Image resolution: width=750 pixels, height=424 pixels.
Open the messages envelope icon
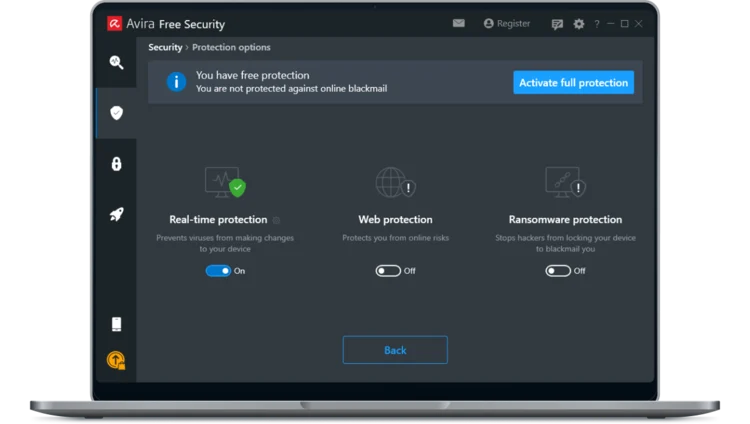[x=459, y=23]
